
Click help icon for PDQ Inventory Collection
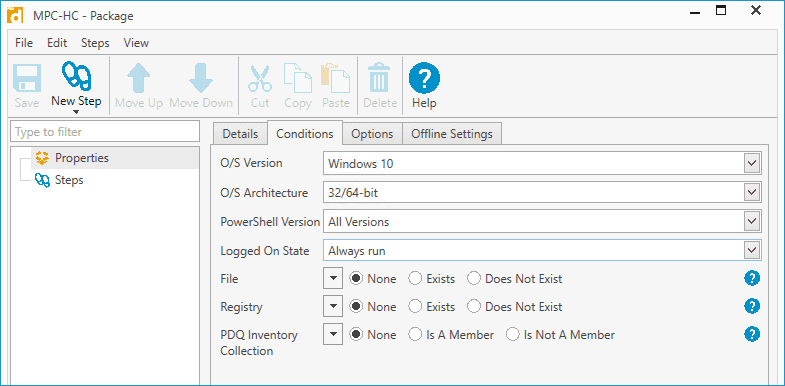(752, 334)
